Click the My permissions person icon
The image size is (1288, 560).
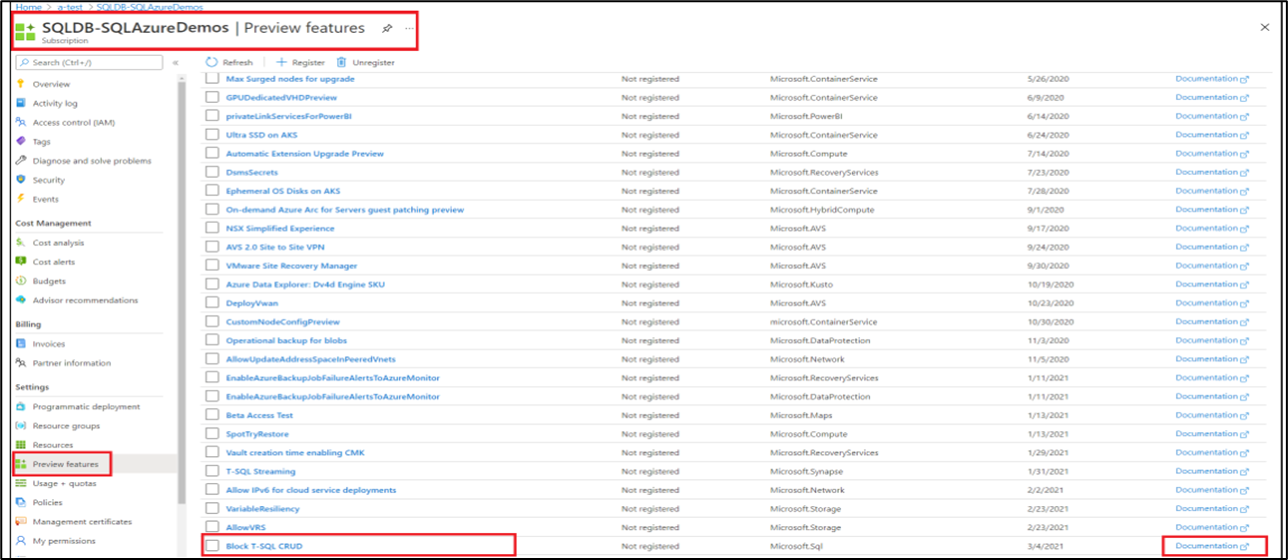[x=22, y=541]
